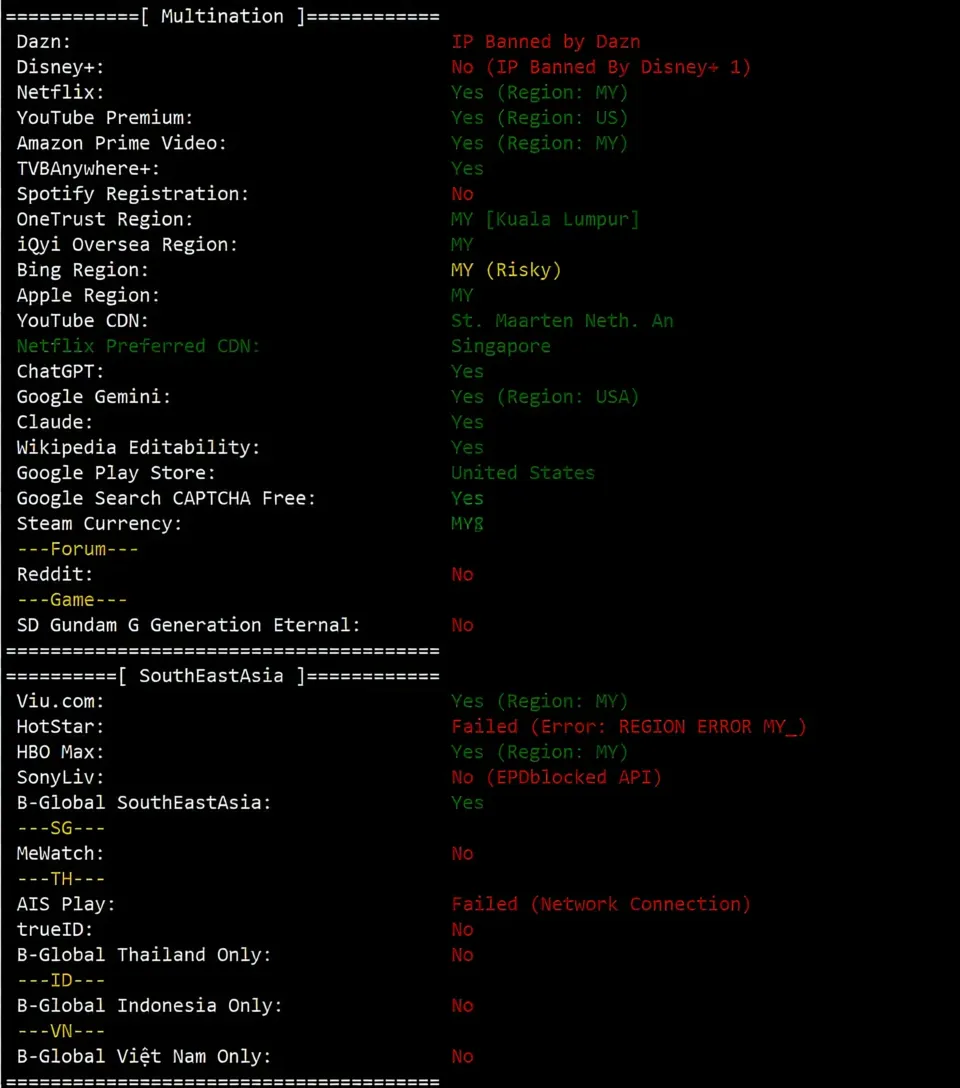
Task: Click the green 'Netflix Preferred CDN:' label
Action: click(x=138, y=346)
